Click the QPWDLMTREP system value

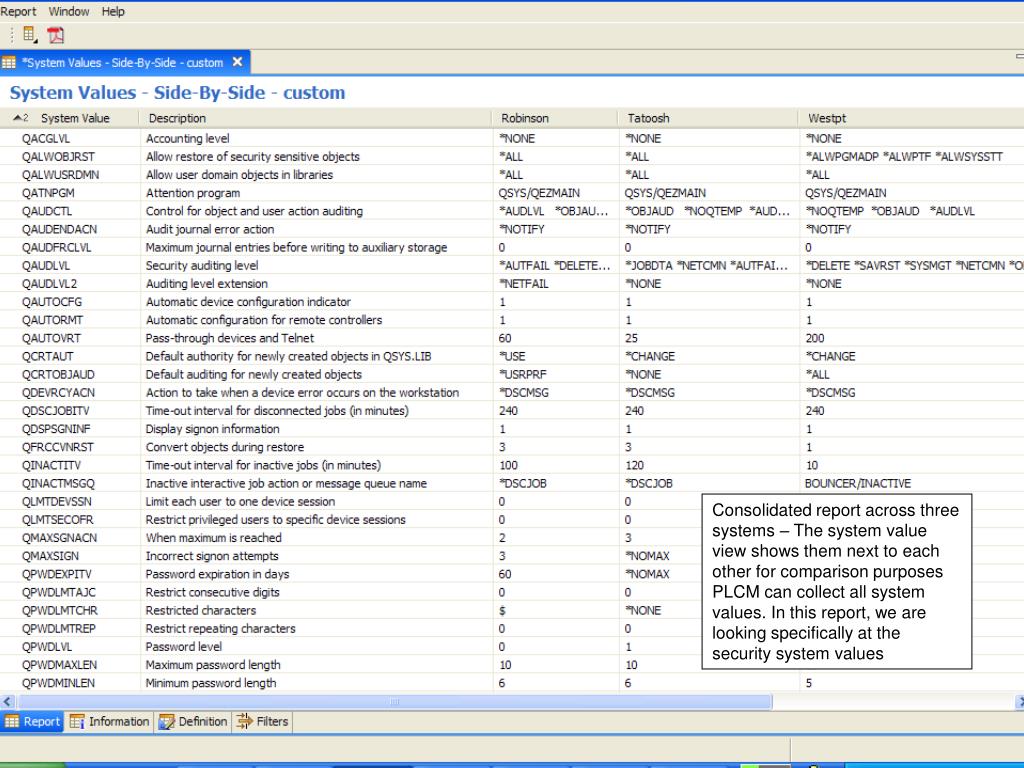(58, 629)
